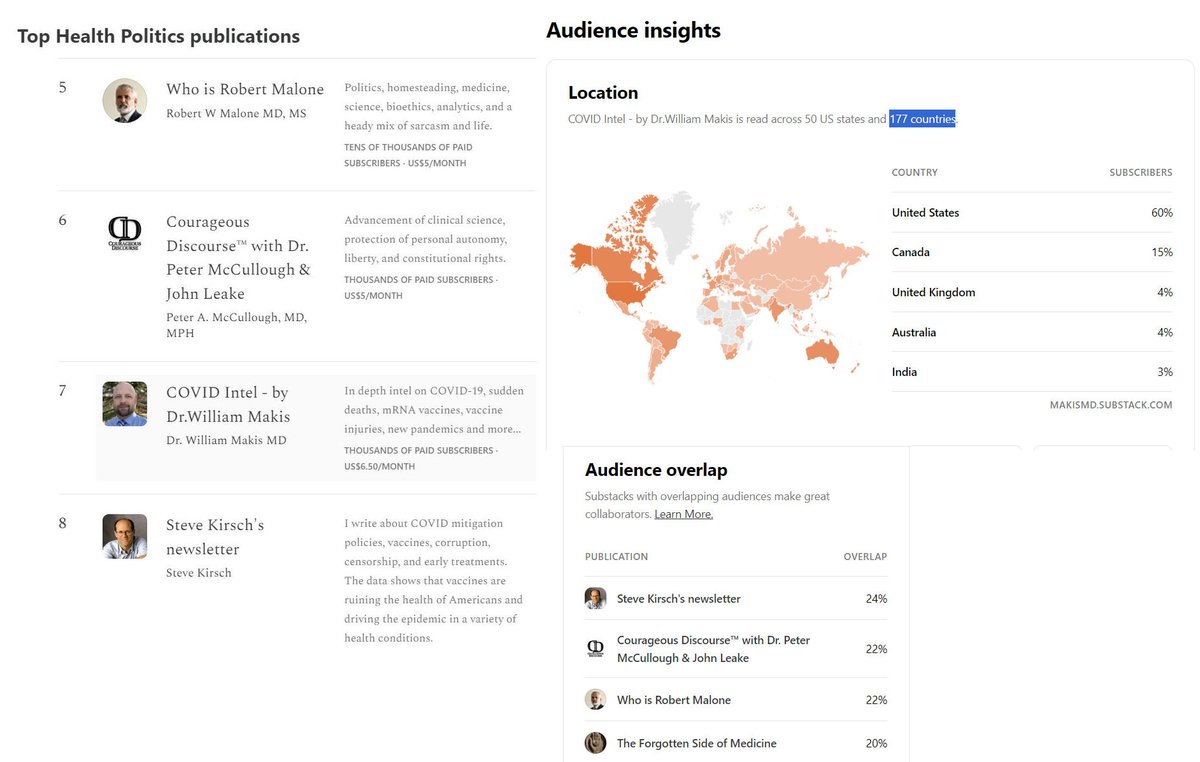Click the 15% subscribers value
1200x762 pixels.
[x=1161, y=252]
